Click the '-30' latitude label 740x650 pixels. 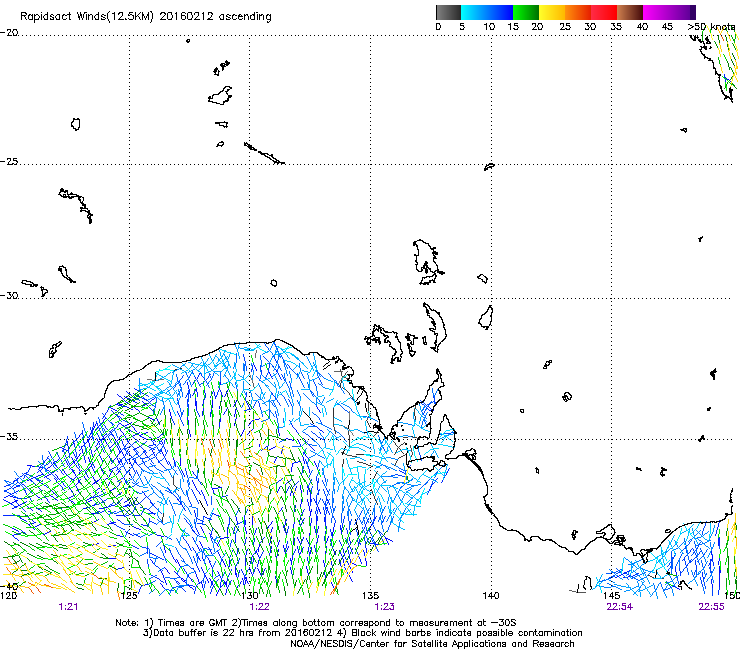(x=9, y=295)
